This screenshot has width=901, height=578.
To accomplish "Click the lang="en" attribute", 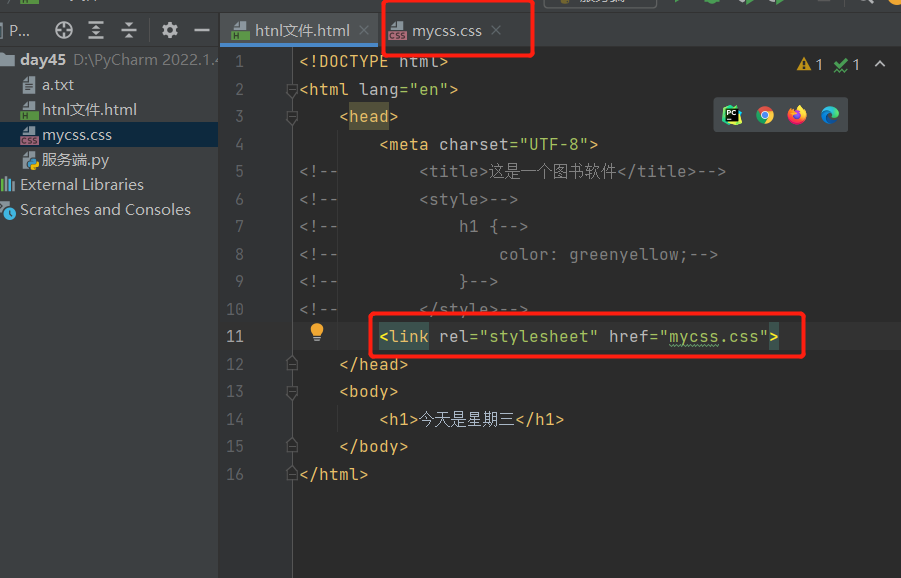I will point(403,90).
